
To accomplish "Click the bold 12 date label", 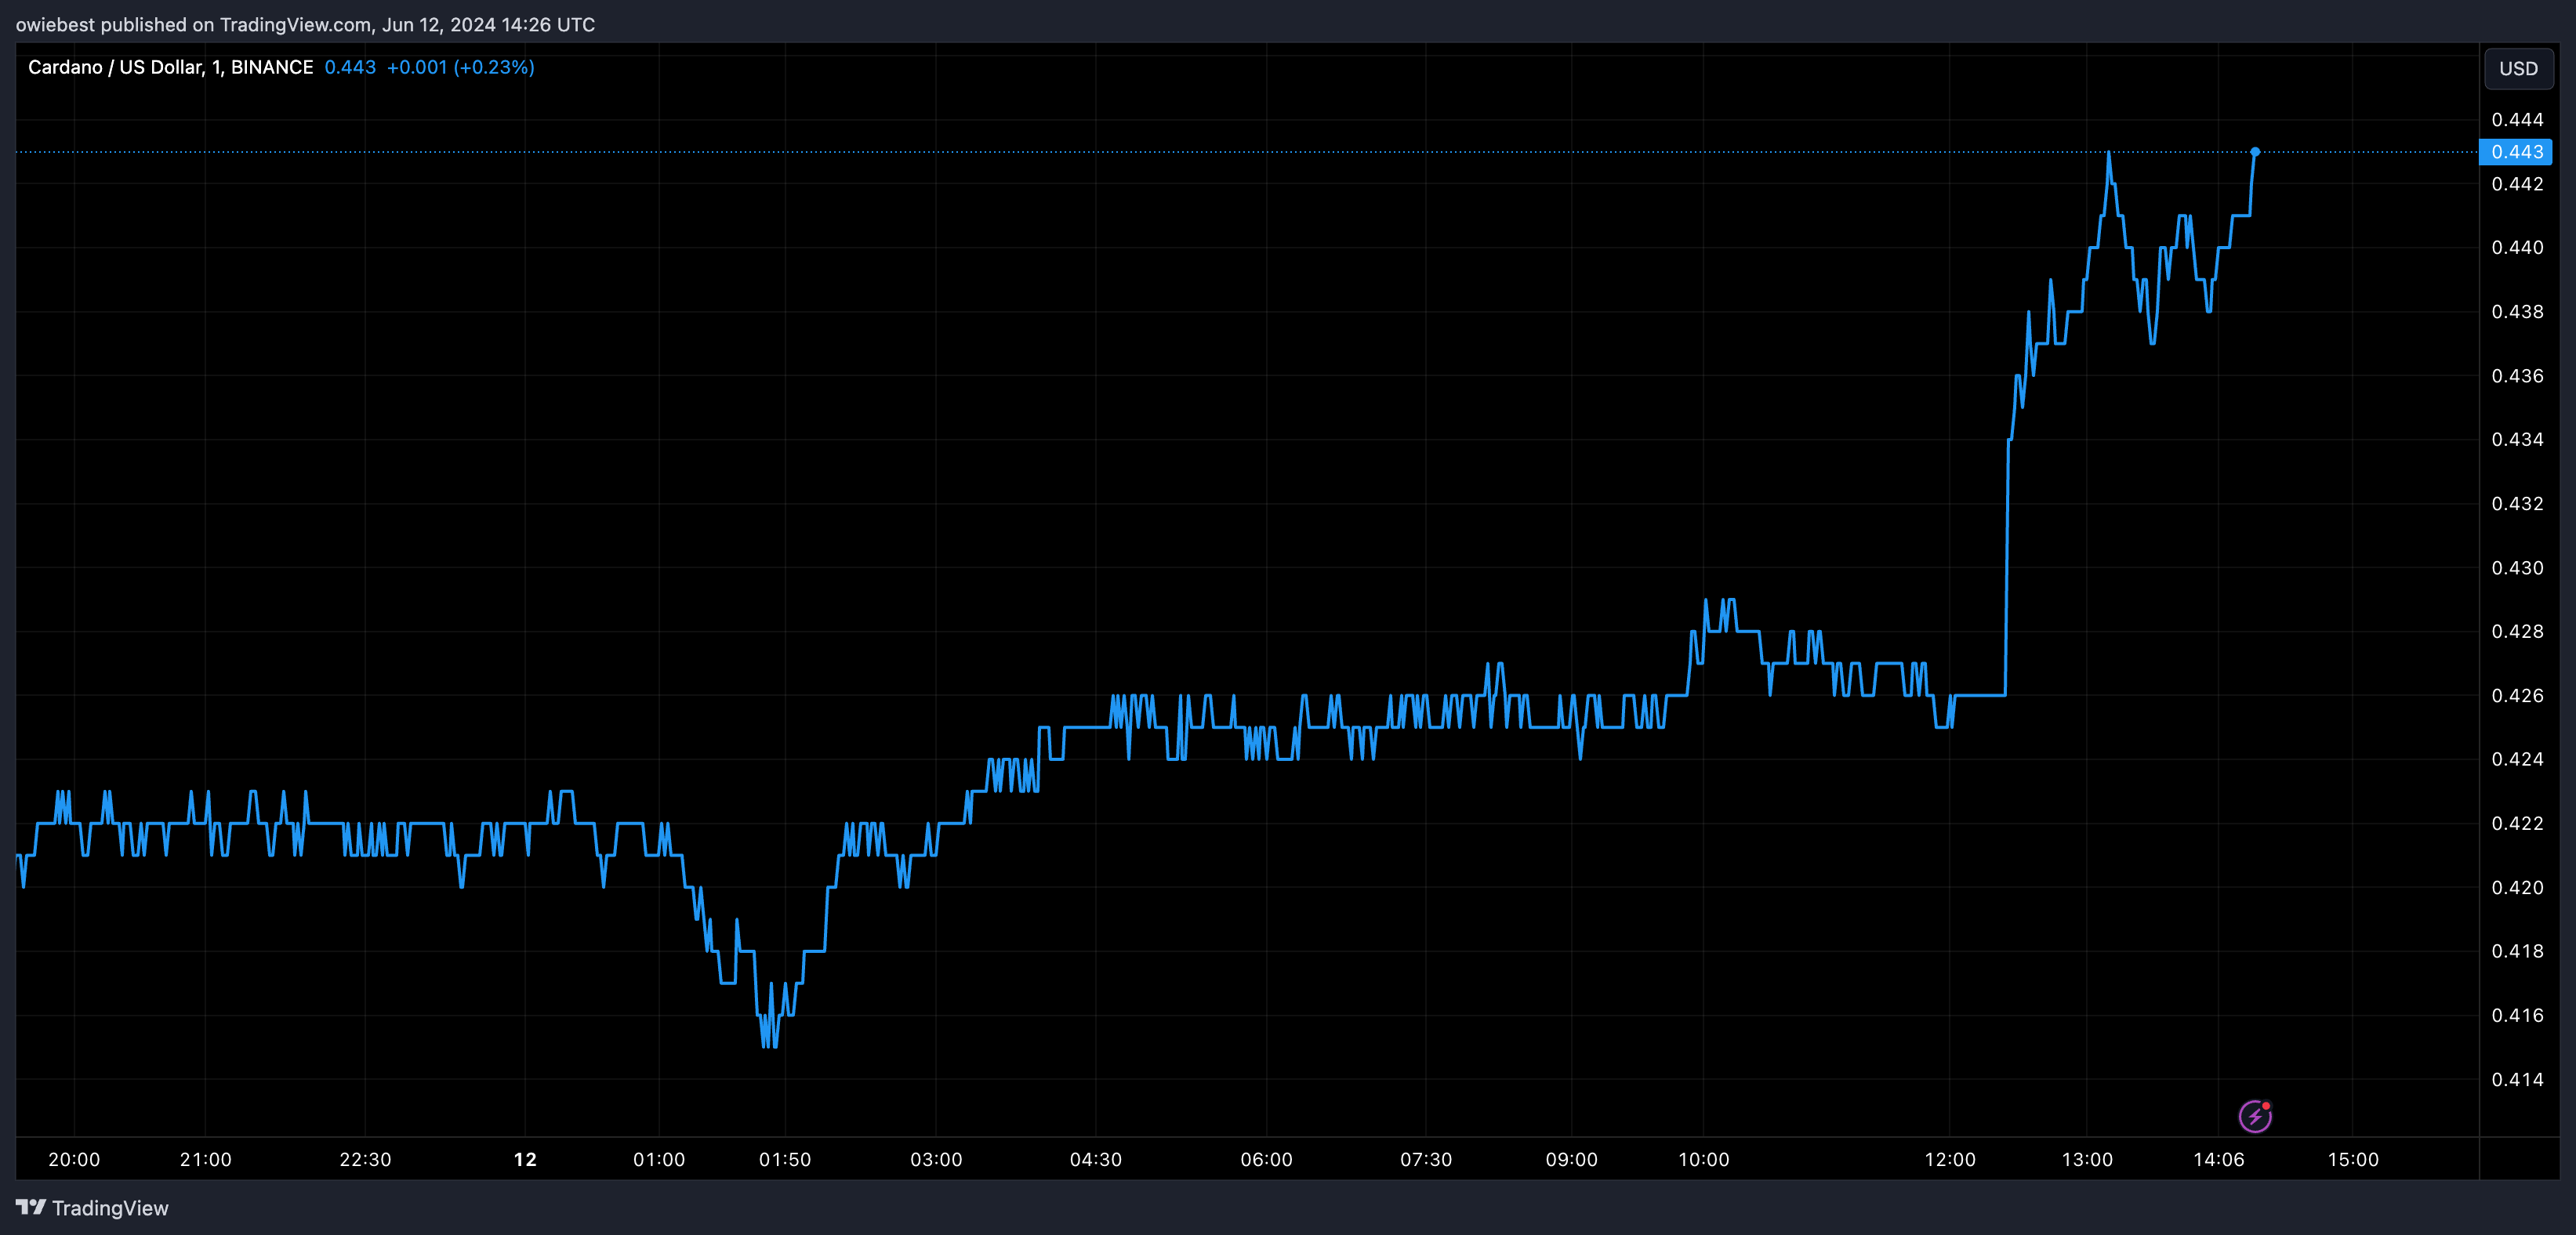I will click(525, 1159).
